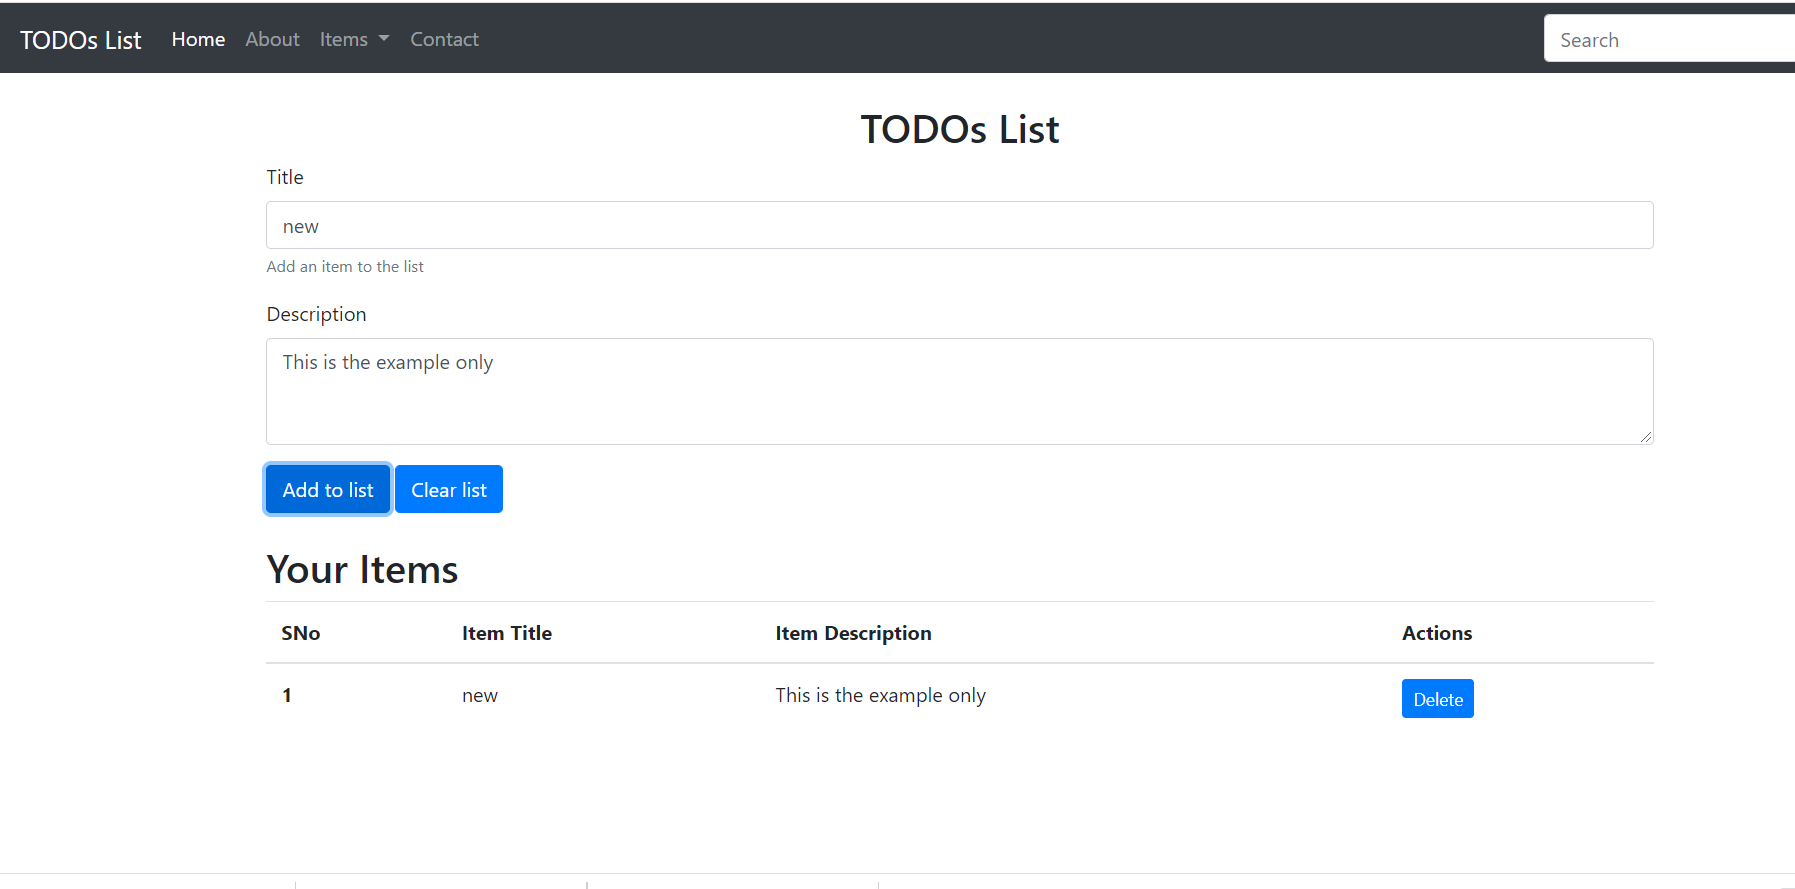
Task: Click the TODOs List navbar brand link
Action: 81,40
